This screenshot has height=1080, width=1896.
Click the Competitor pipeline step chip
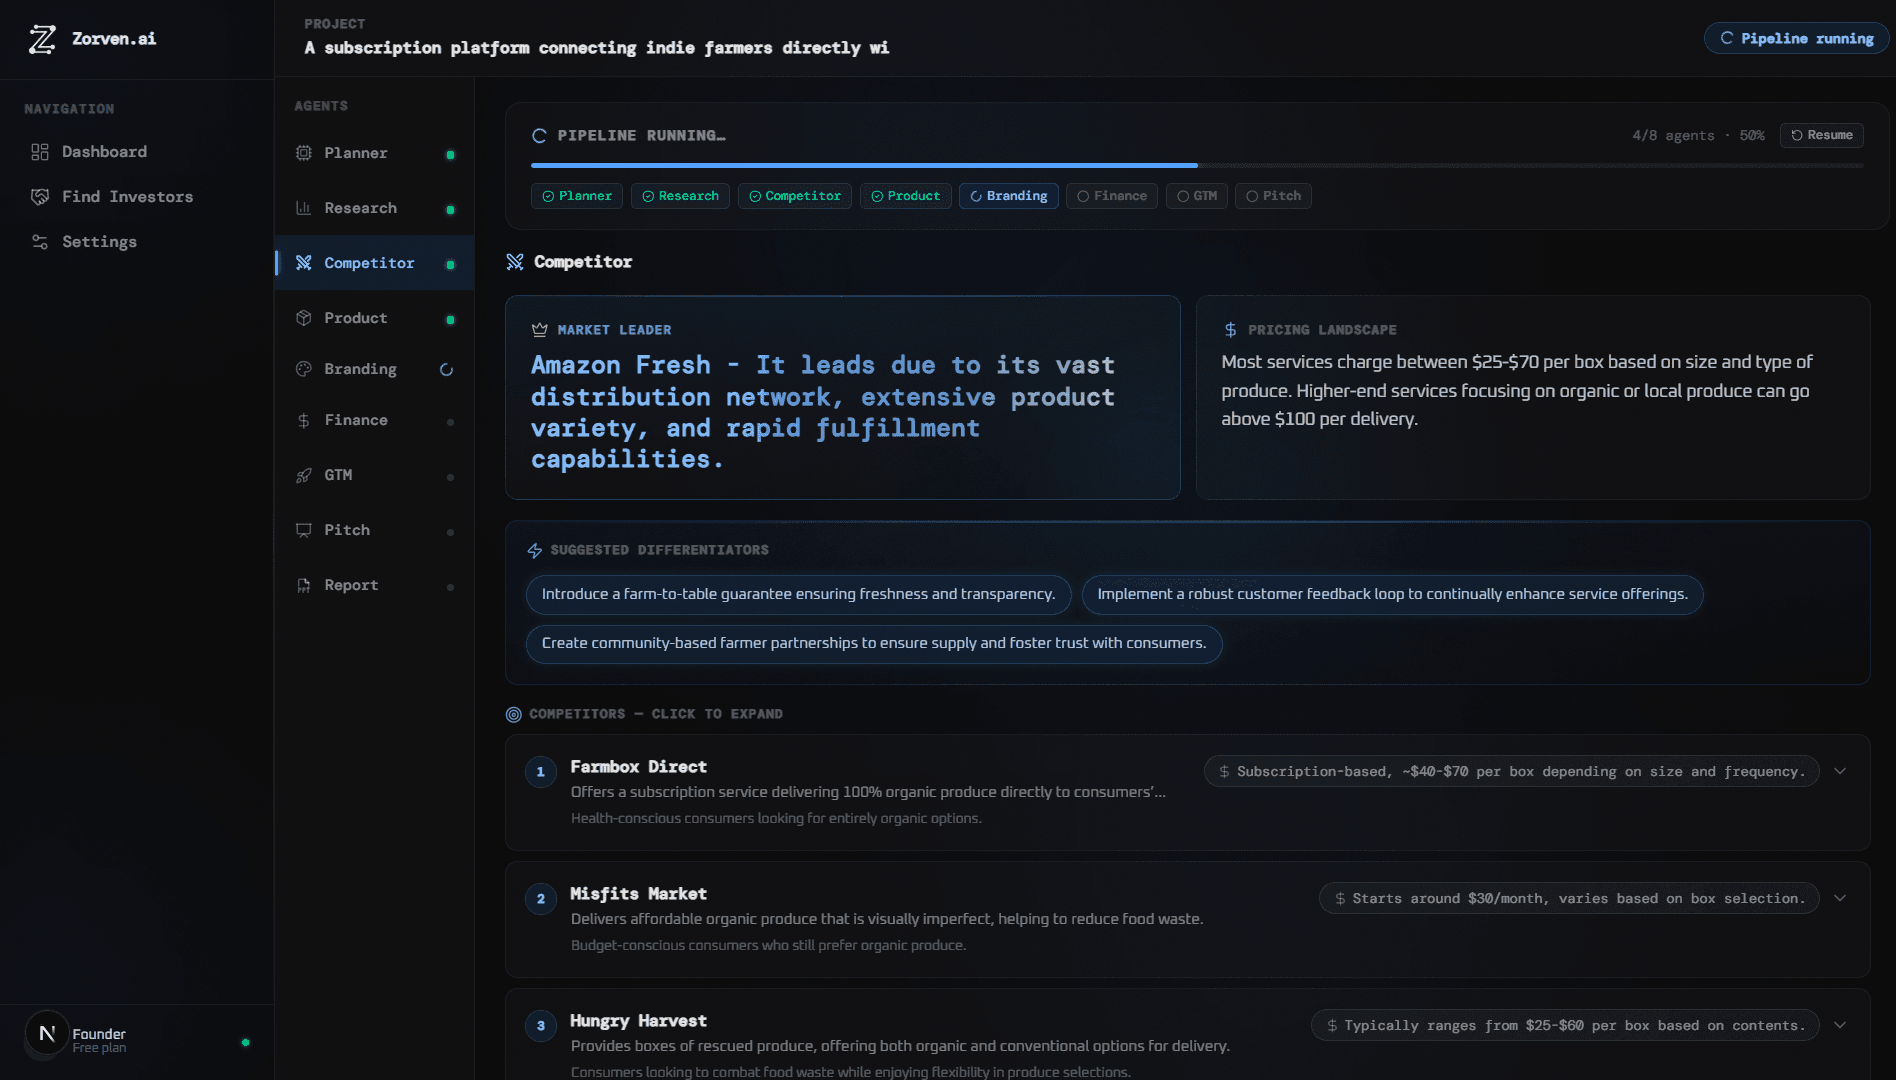(795, 196)
